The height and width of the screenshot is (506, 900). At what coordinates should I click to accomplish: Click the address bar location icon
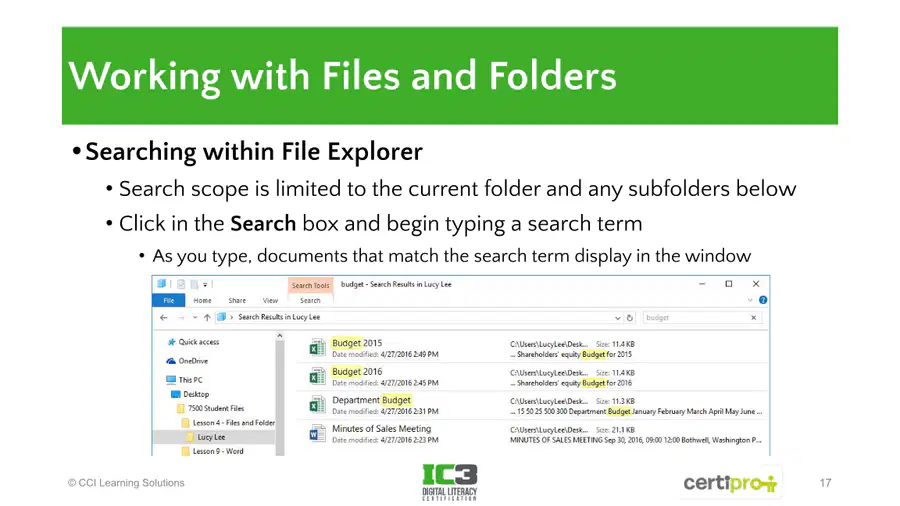(221, 317)
